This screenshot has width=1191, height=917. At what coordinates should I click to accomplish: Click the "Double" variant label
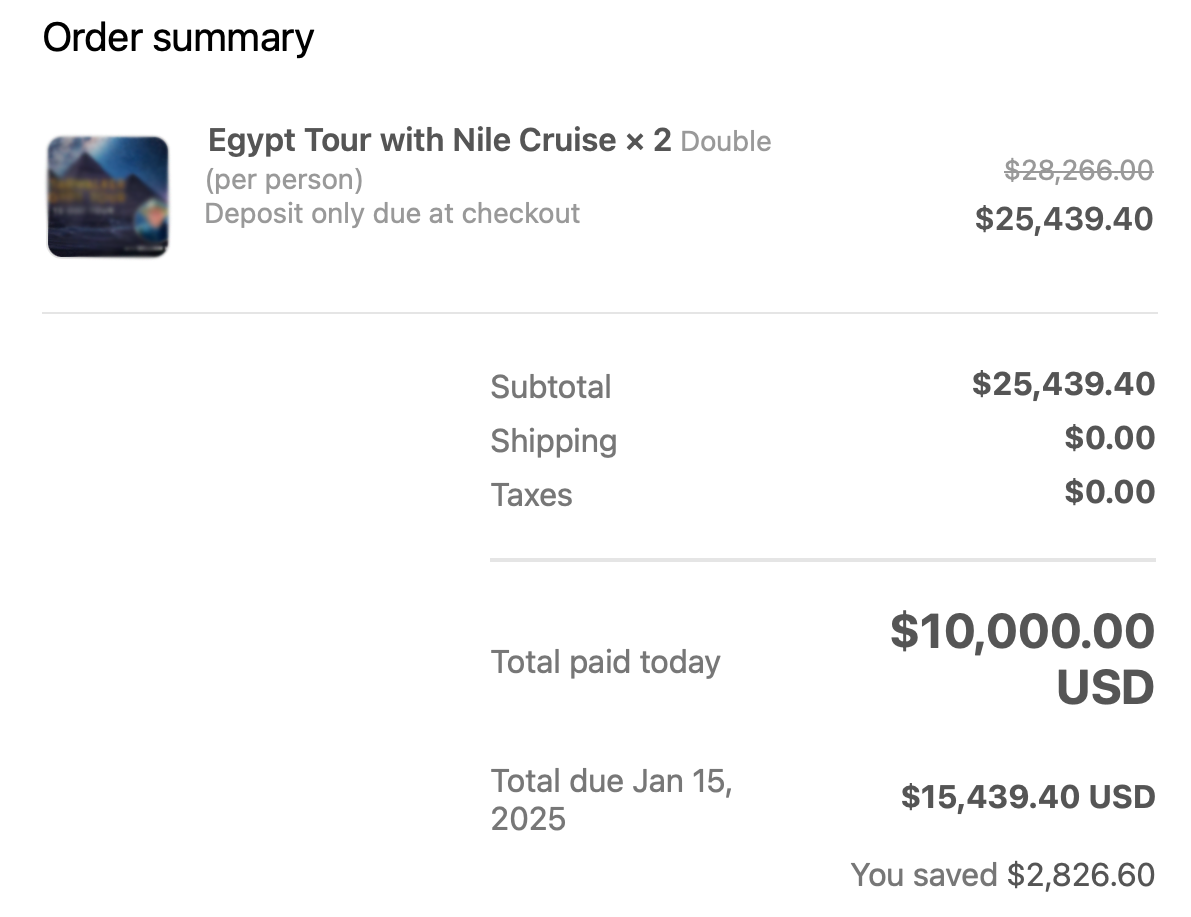726,142
